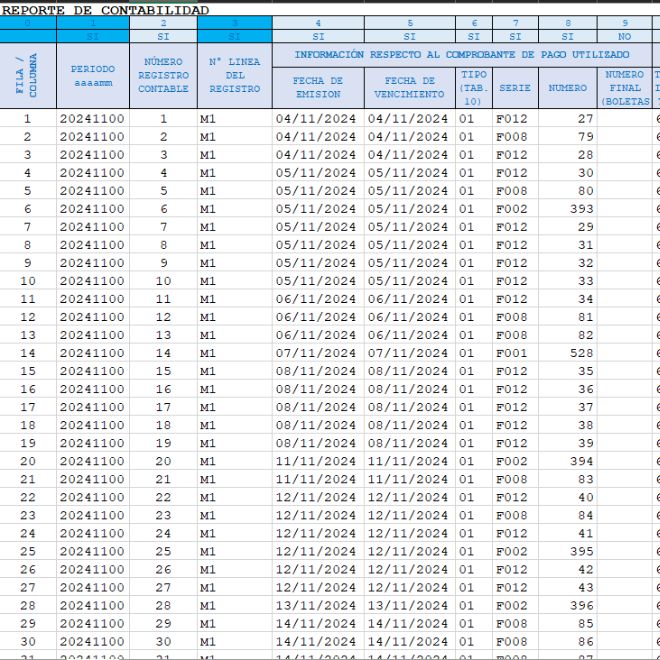660x660 pixels.
Task: Select the REPORTE DE CONTABILIDAD title cell
Action: (105, 9)
